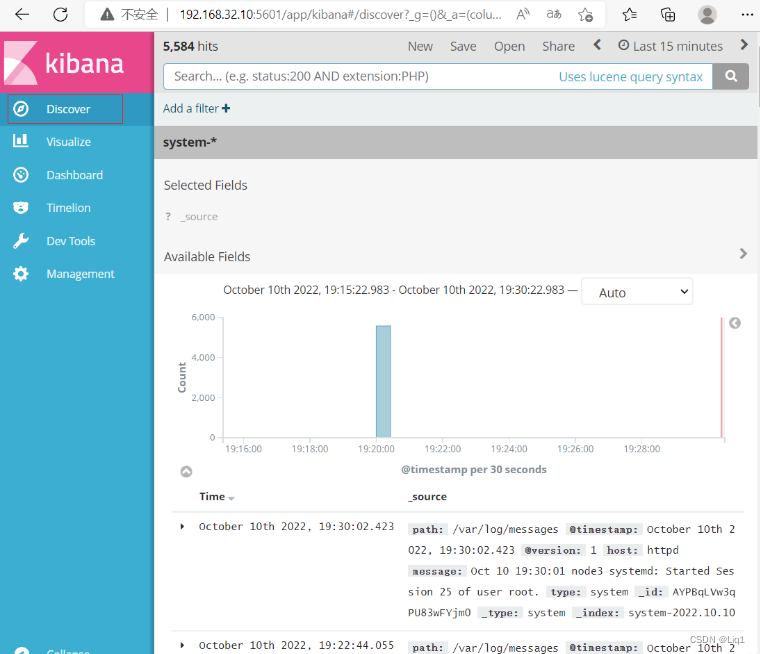
Task: Open Timelion section
Action: 68,207
